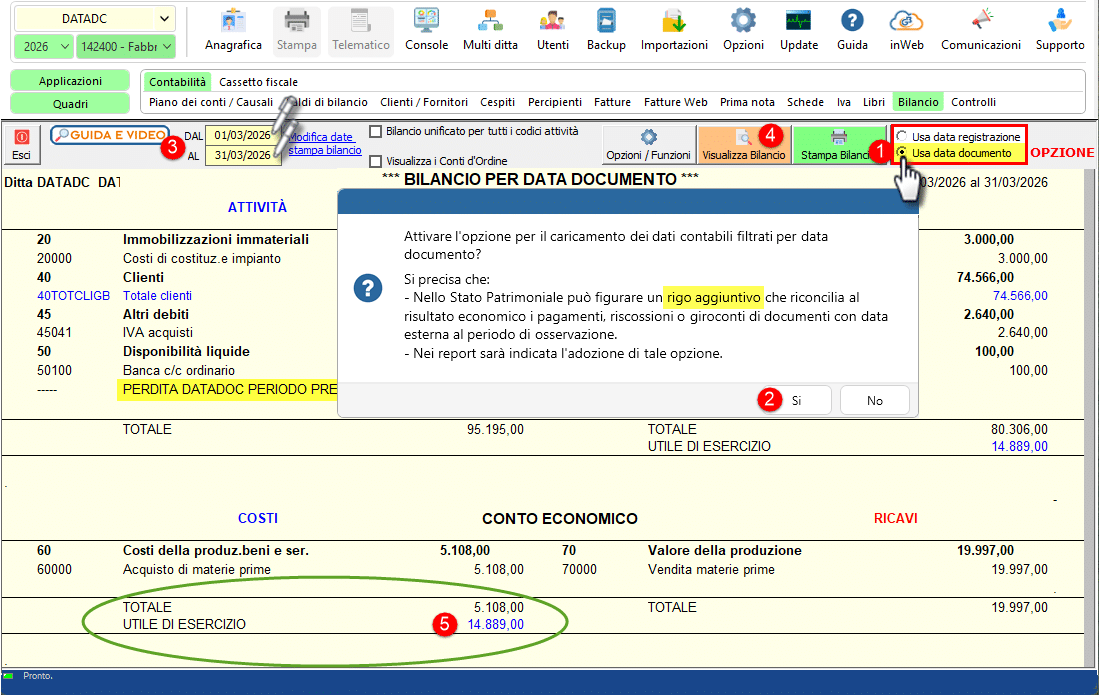The width and height of the screenshot is (1101, 695).
Task: Open Importazioni
Action: (x=674, y=30)
